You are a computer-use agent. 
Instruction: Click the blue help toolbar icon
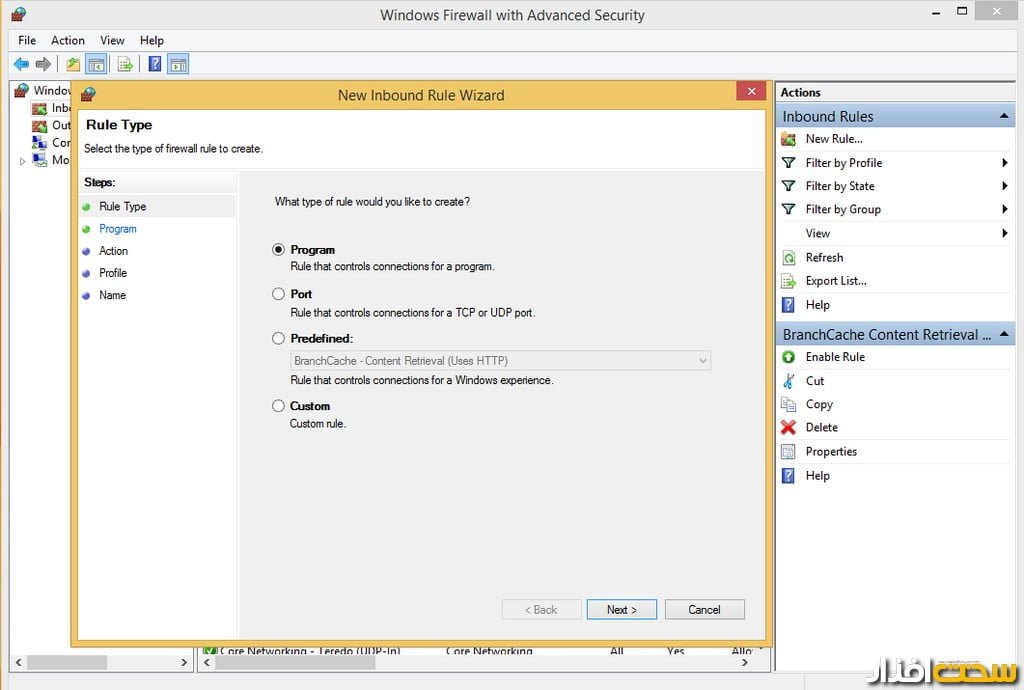coord(155,65)
